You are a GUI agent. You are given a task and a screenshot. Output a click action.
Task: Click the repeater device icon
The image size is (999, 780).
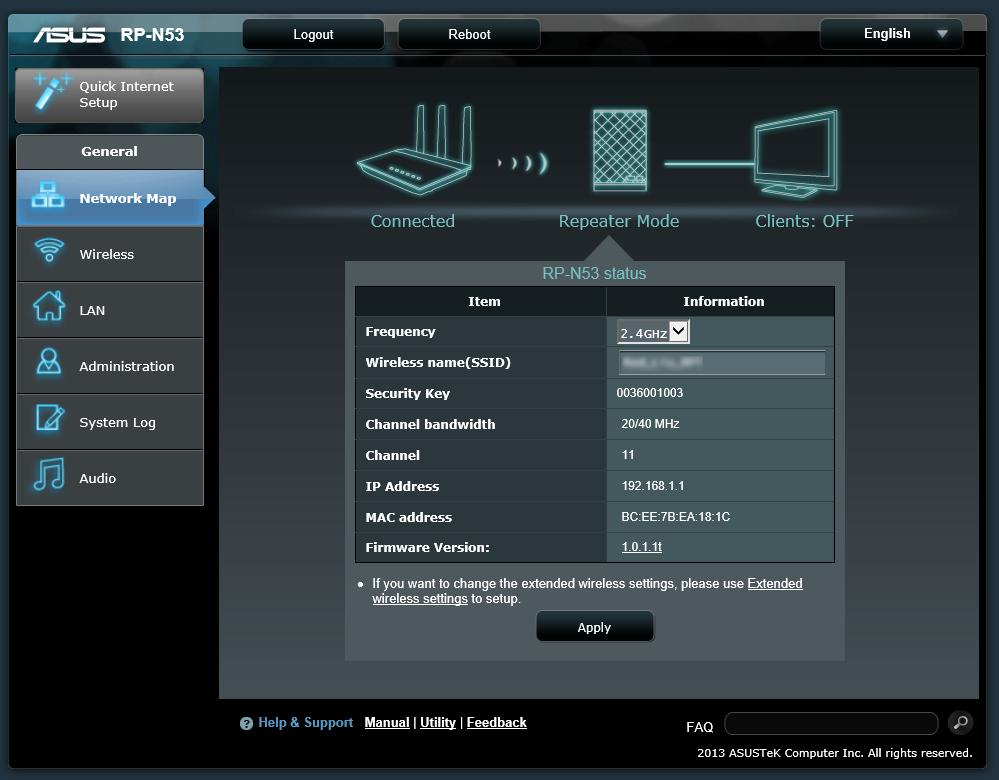click(x=619, y=150)
